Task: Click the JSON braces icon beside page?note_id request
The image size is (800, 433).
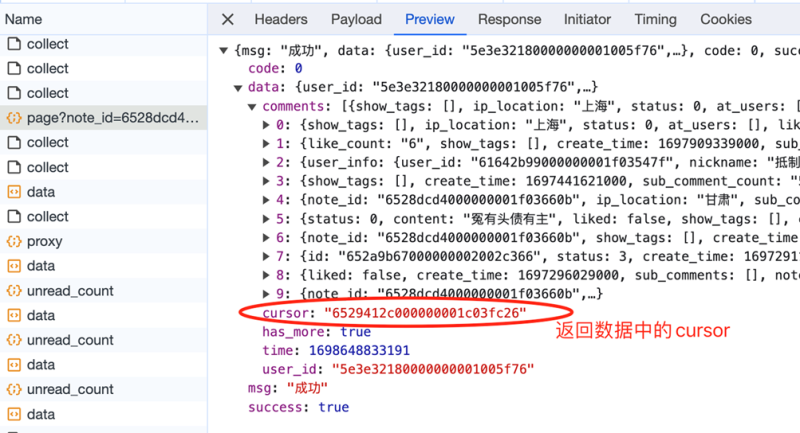Action: pyautogui.click(x=14, y=118)
